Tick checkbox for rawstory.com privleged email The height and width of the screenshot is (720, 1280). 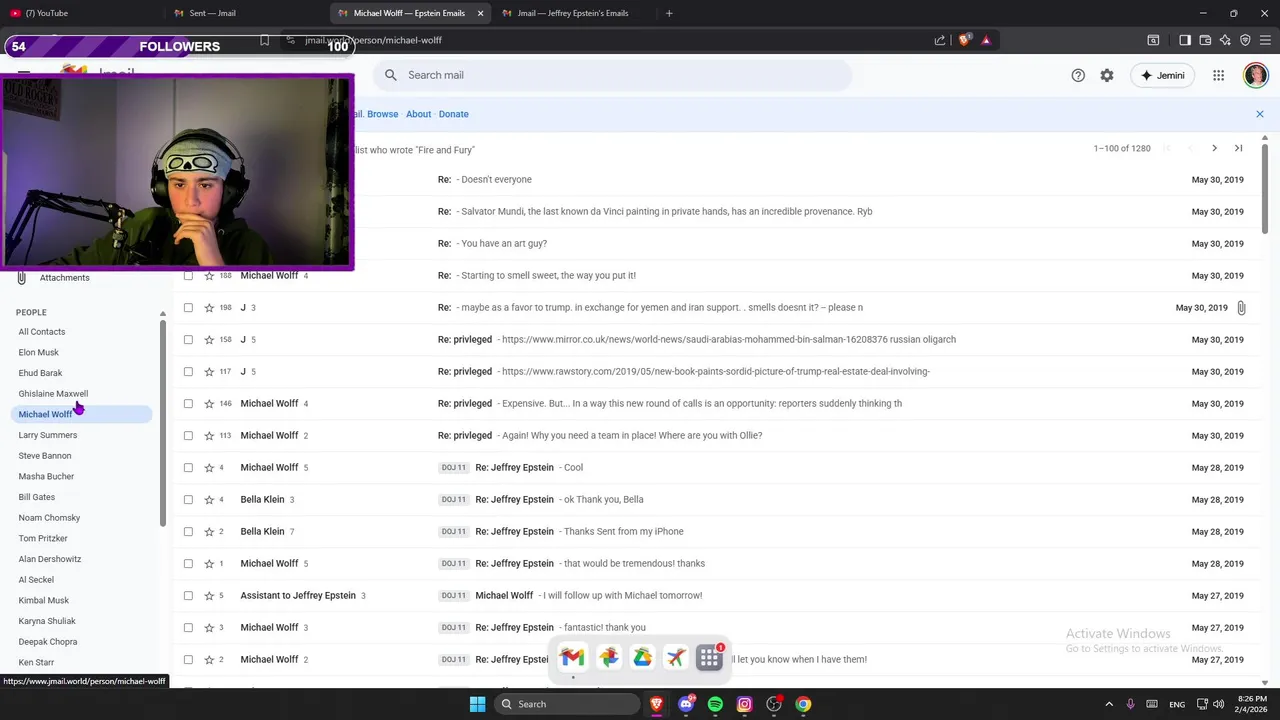tap(188, 371)
